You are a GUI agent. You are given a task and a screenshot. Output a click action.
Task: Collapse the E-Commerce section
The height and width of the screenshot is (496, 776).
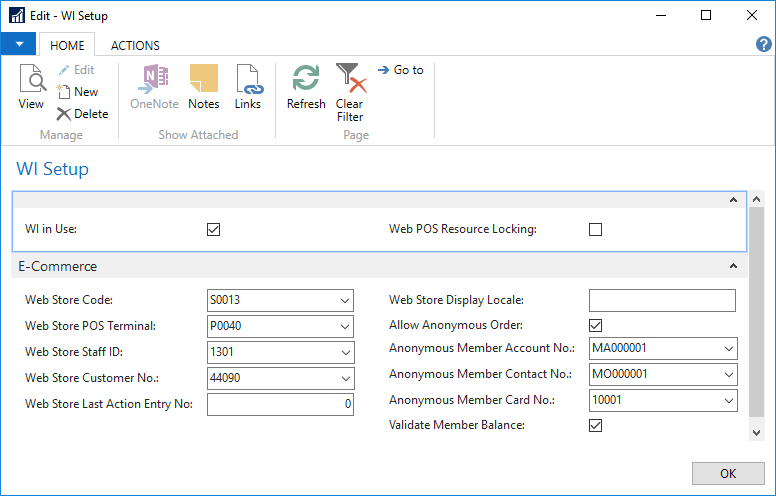pos(733,267)
